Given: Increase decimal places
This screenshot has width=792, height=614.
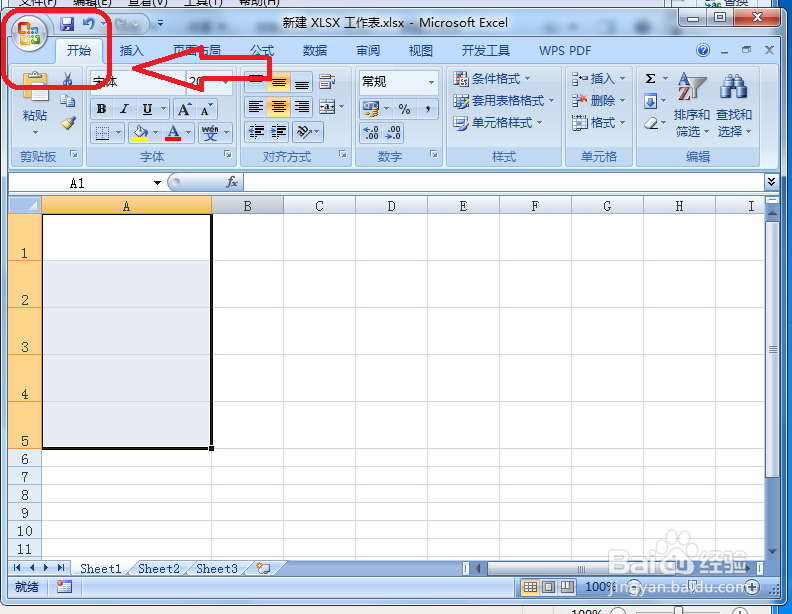Looking at the screenshot, I should (x=371, y=133).
